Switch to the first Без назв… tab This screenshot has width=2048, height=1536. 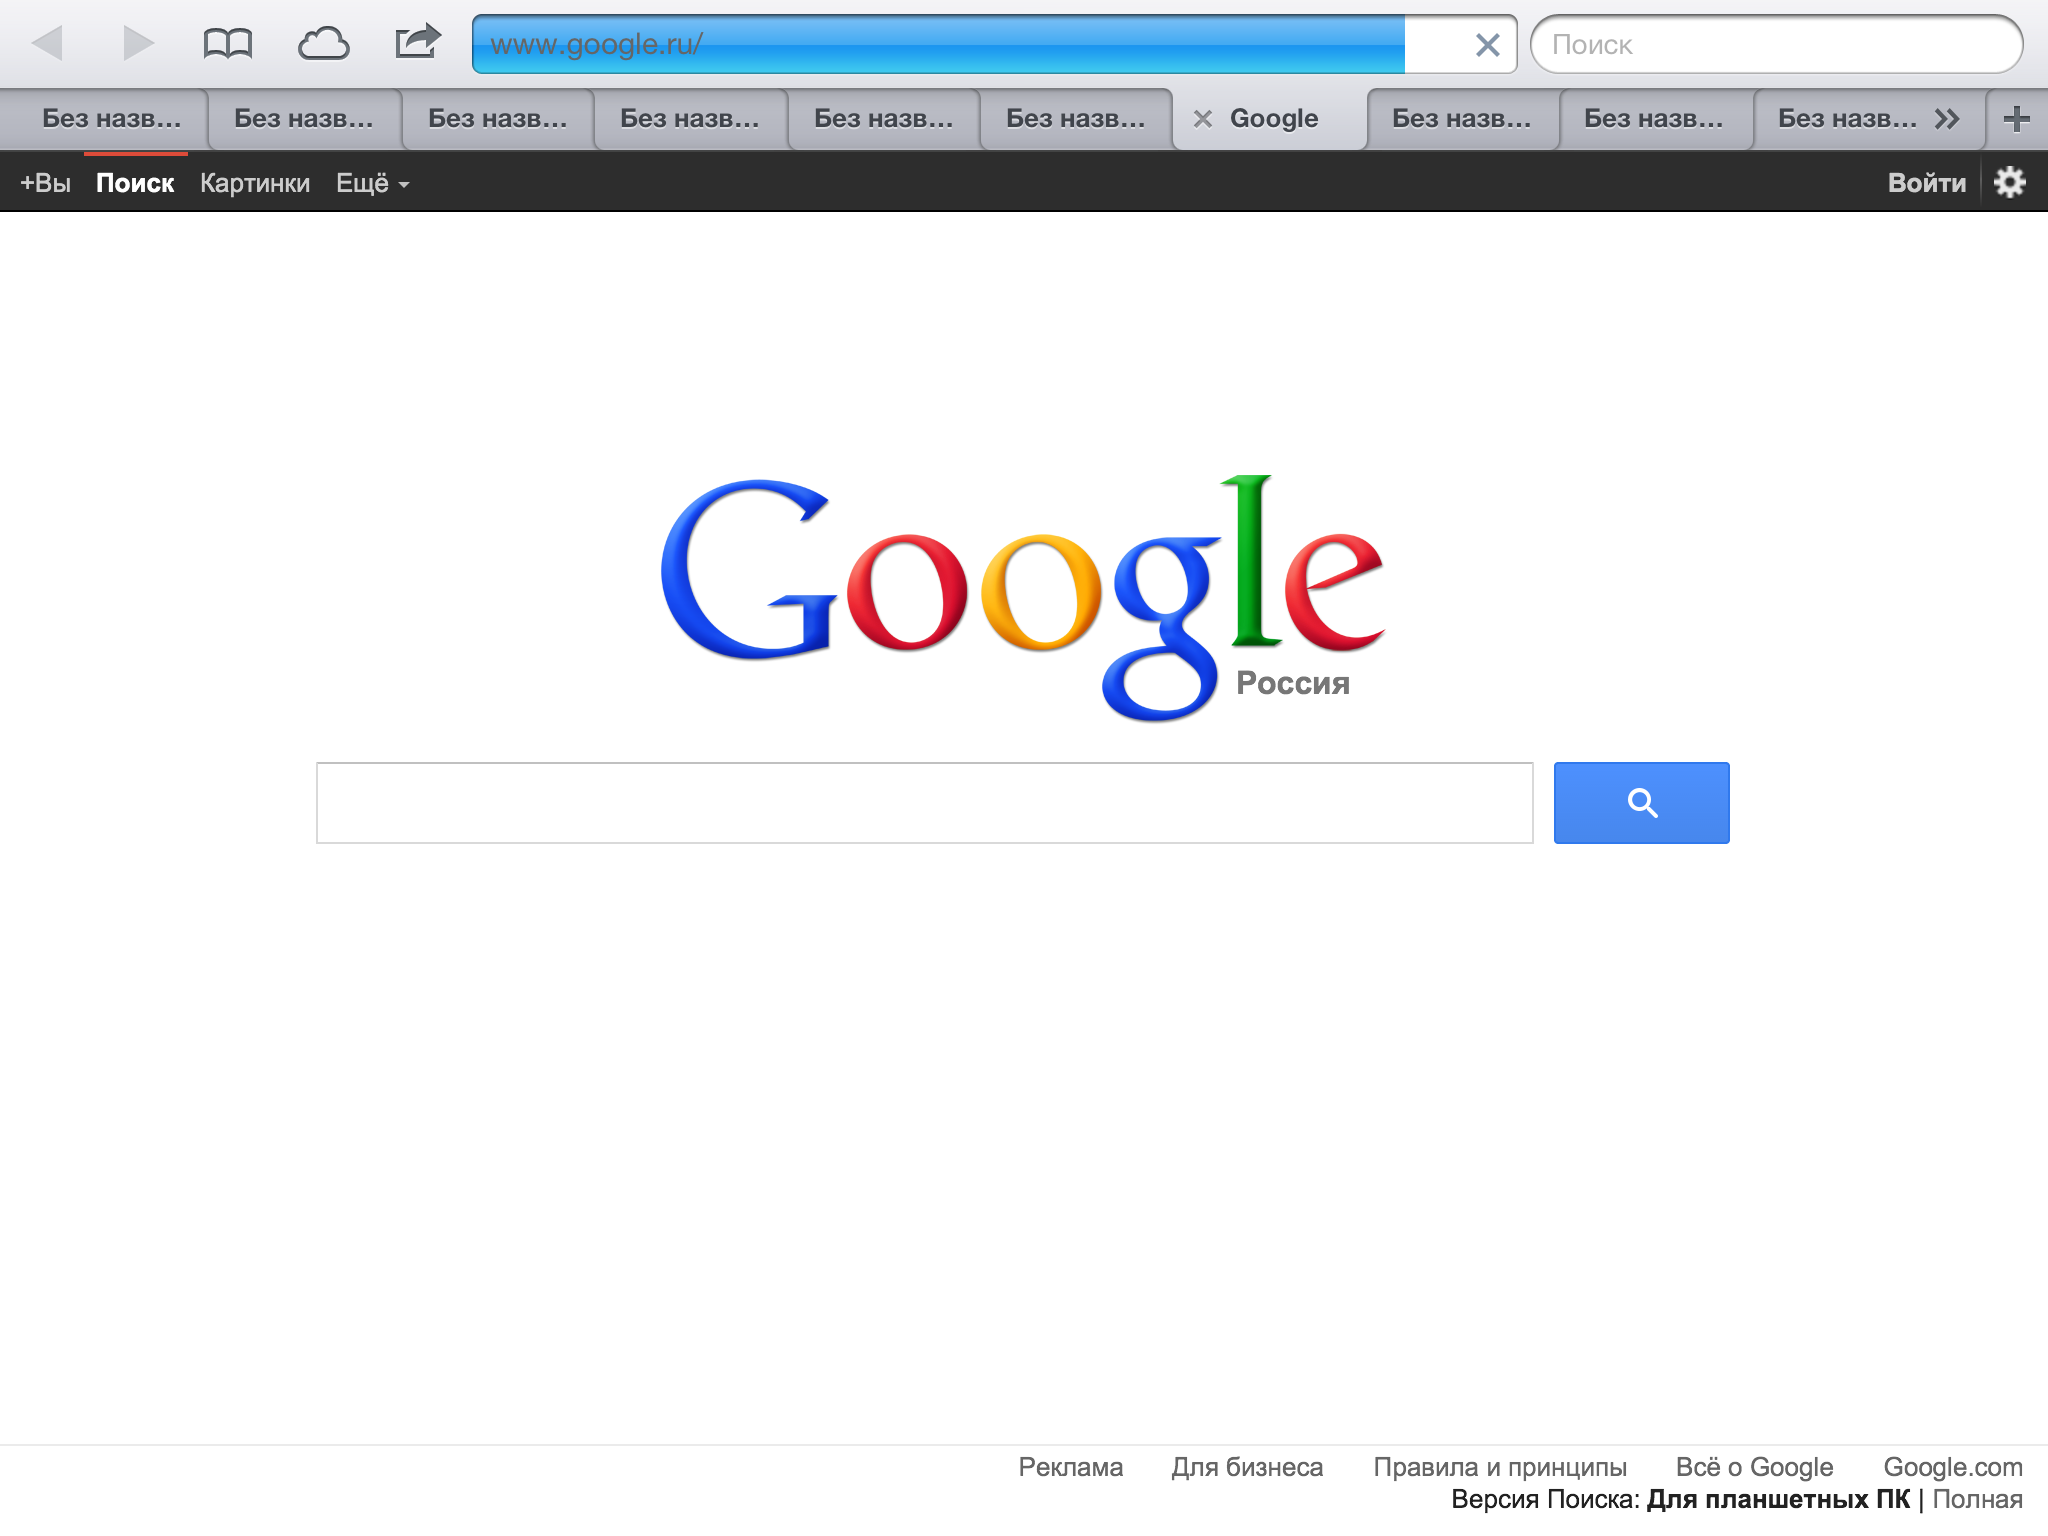click(111, 119)
